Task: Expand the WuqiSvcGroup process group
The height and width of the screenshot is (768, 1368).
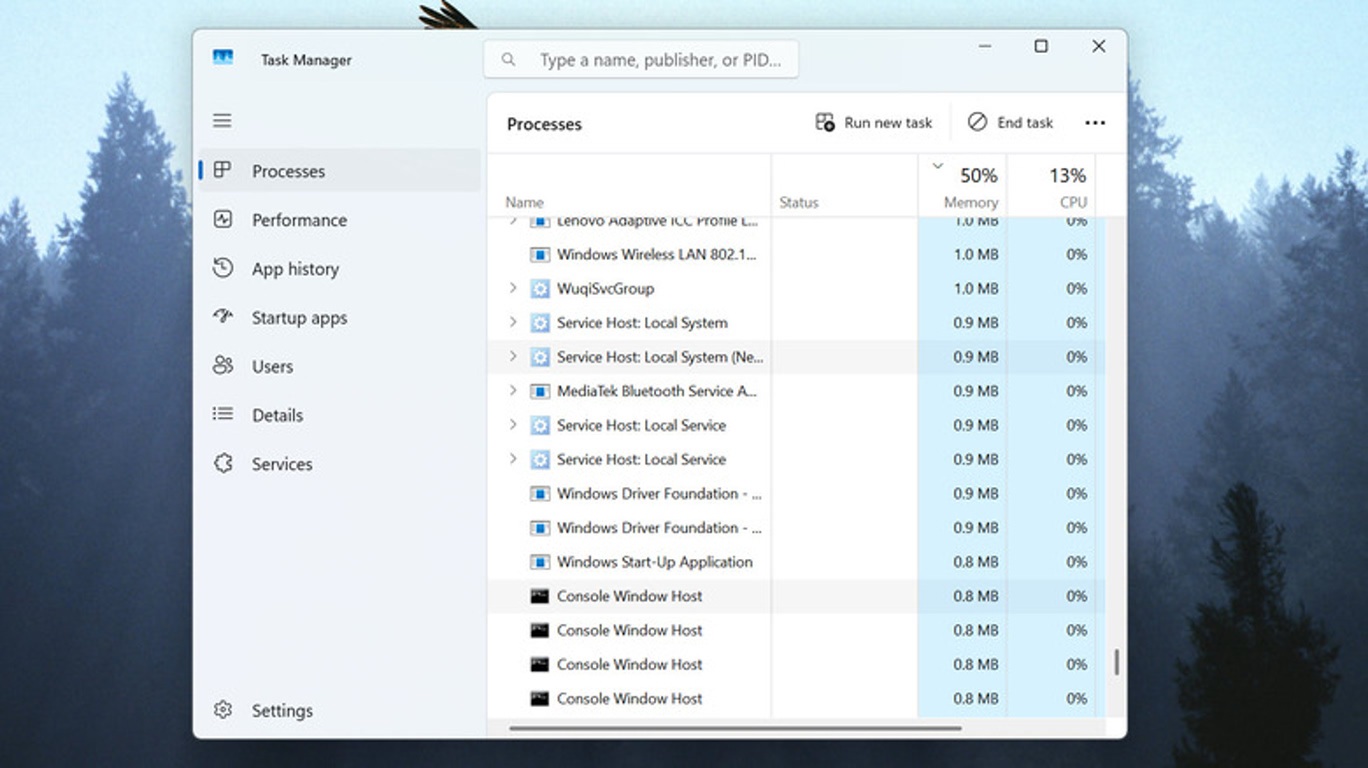Action: tap(513, 288)
